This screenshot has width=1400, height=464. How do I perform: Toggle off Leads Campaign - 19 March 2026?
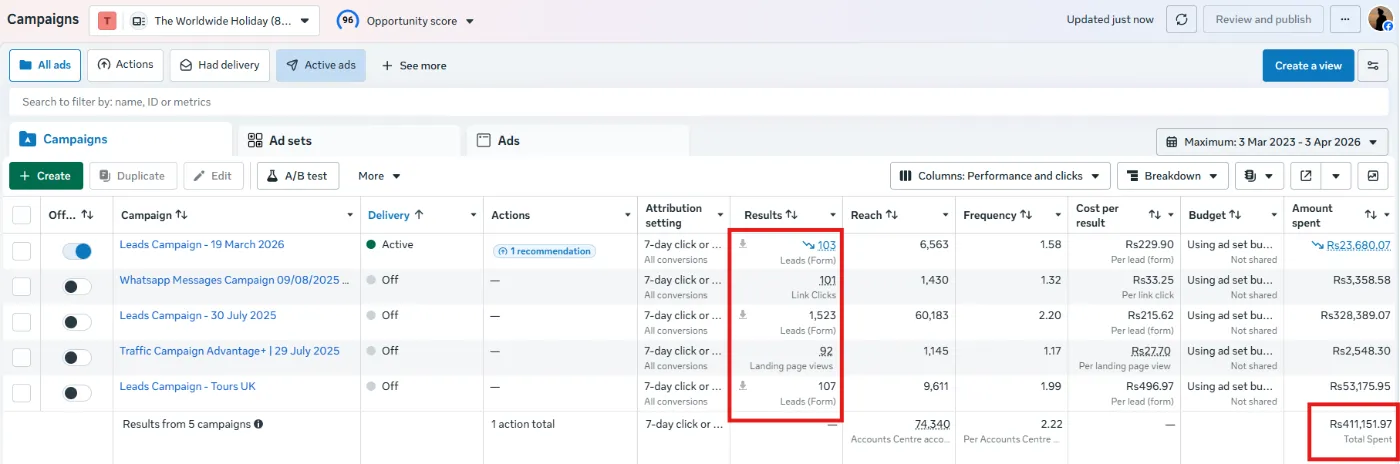click(77, 251)
